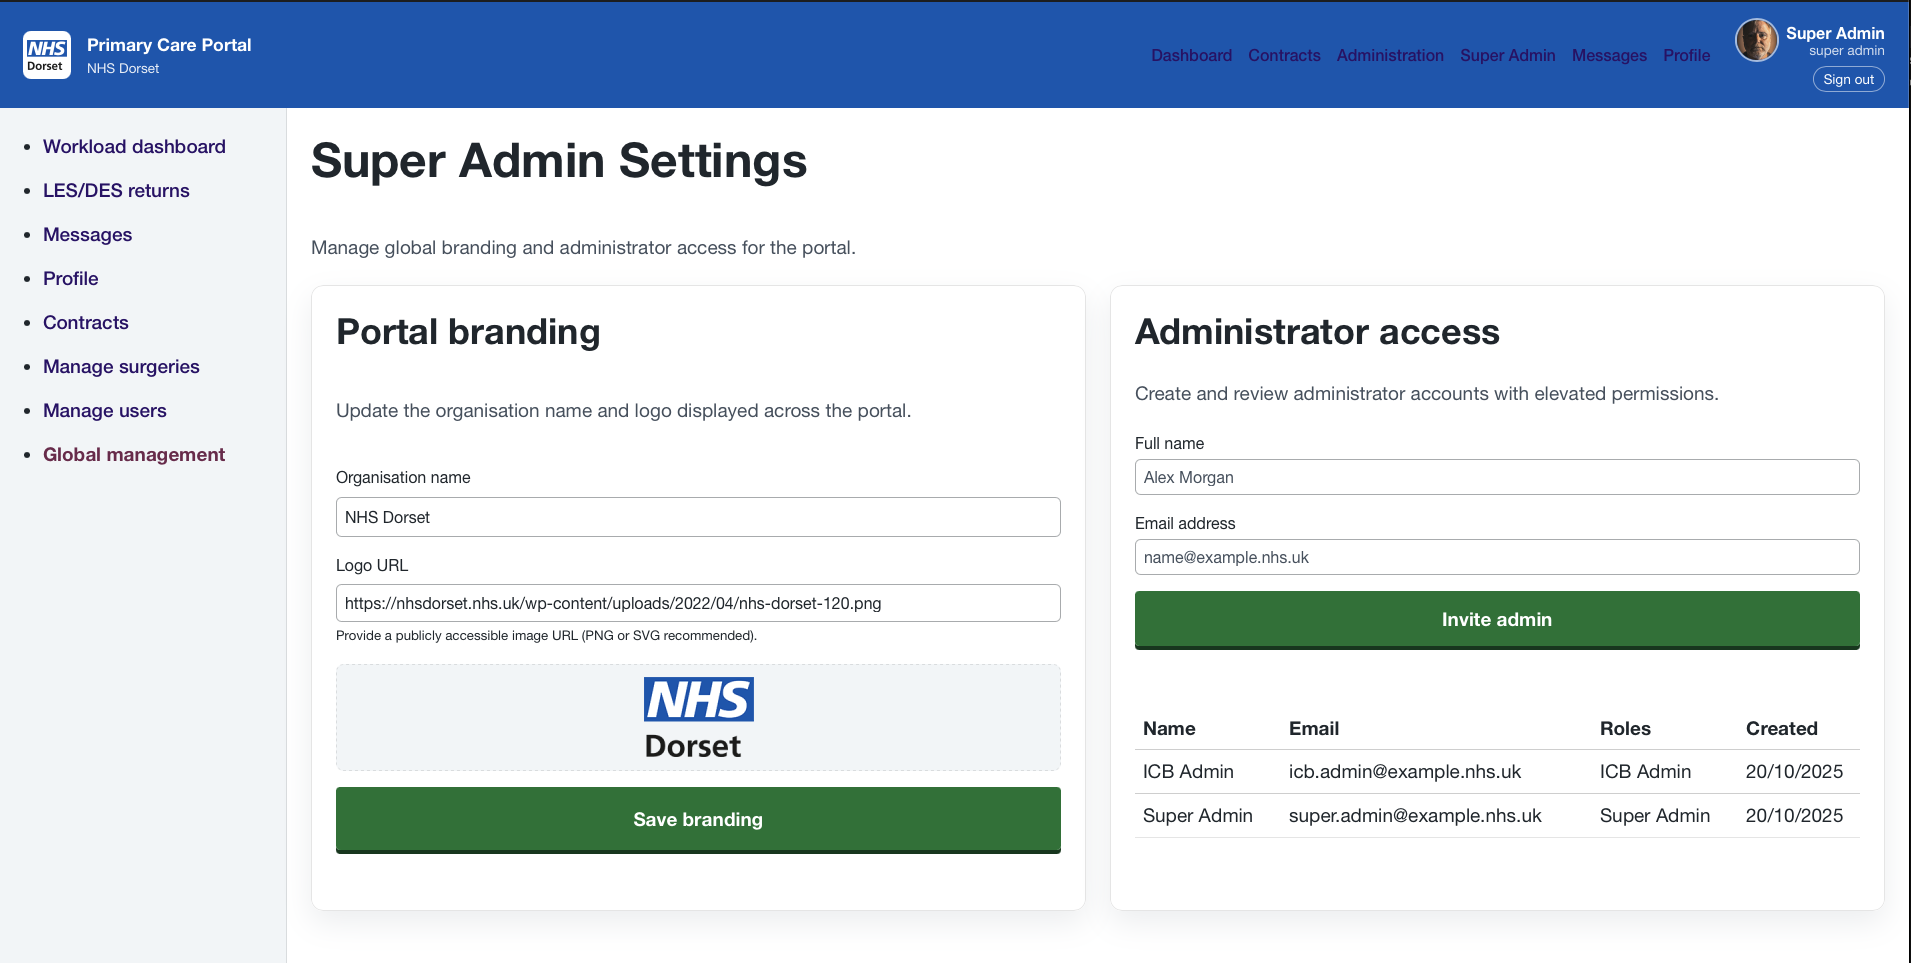Click the NHS Dorset logo preview image
The width and height of the screenshot is (1911, 963).
(x=697, y=717)
